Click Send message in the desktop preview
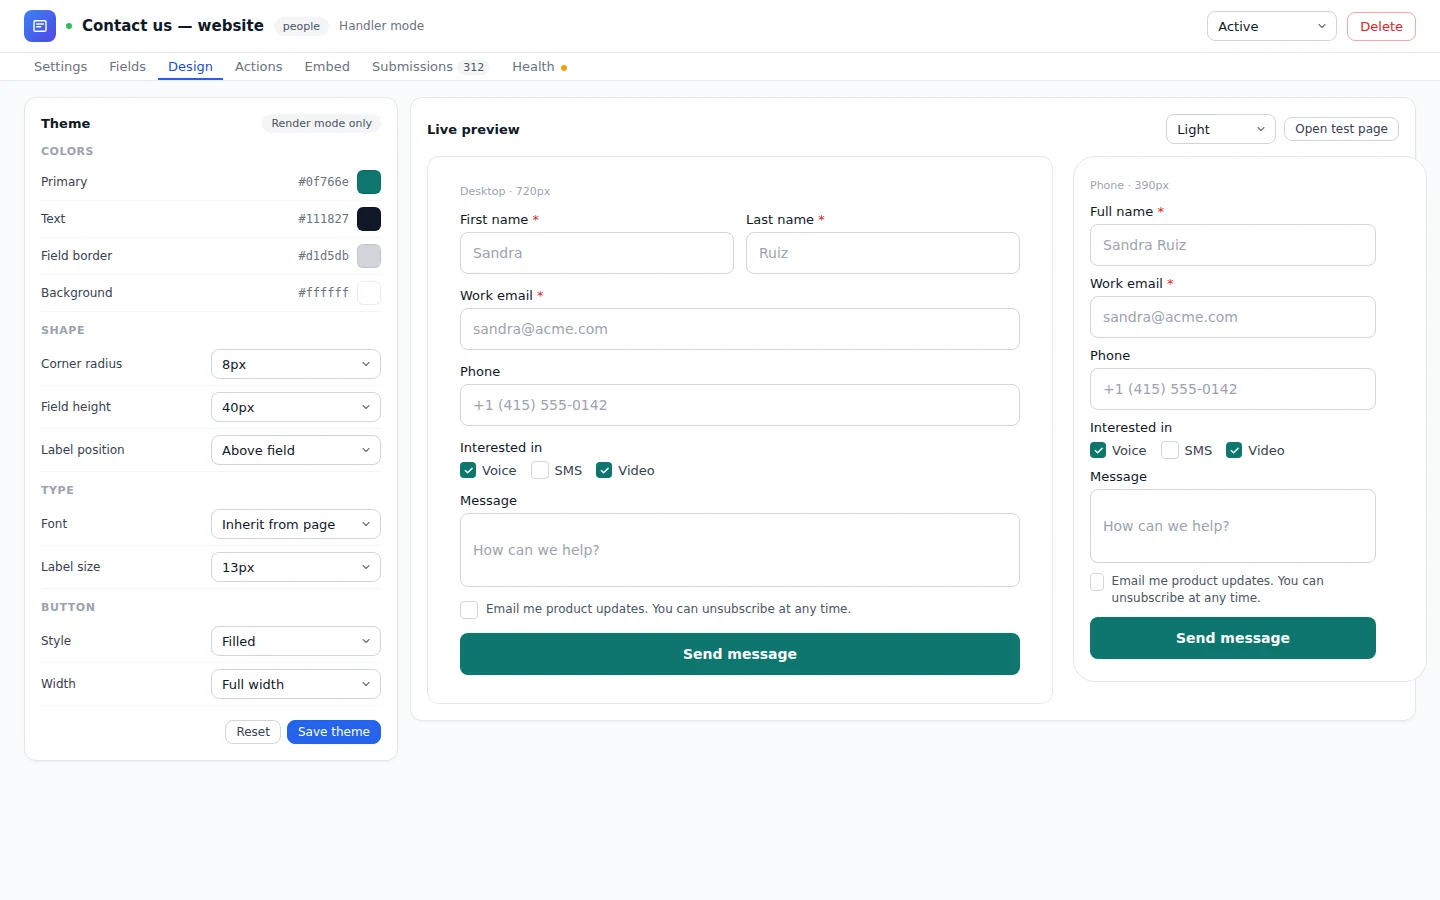Image resolution: width=1440 pixels, height=900 pixels. click(740, 654)
